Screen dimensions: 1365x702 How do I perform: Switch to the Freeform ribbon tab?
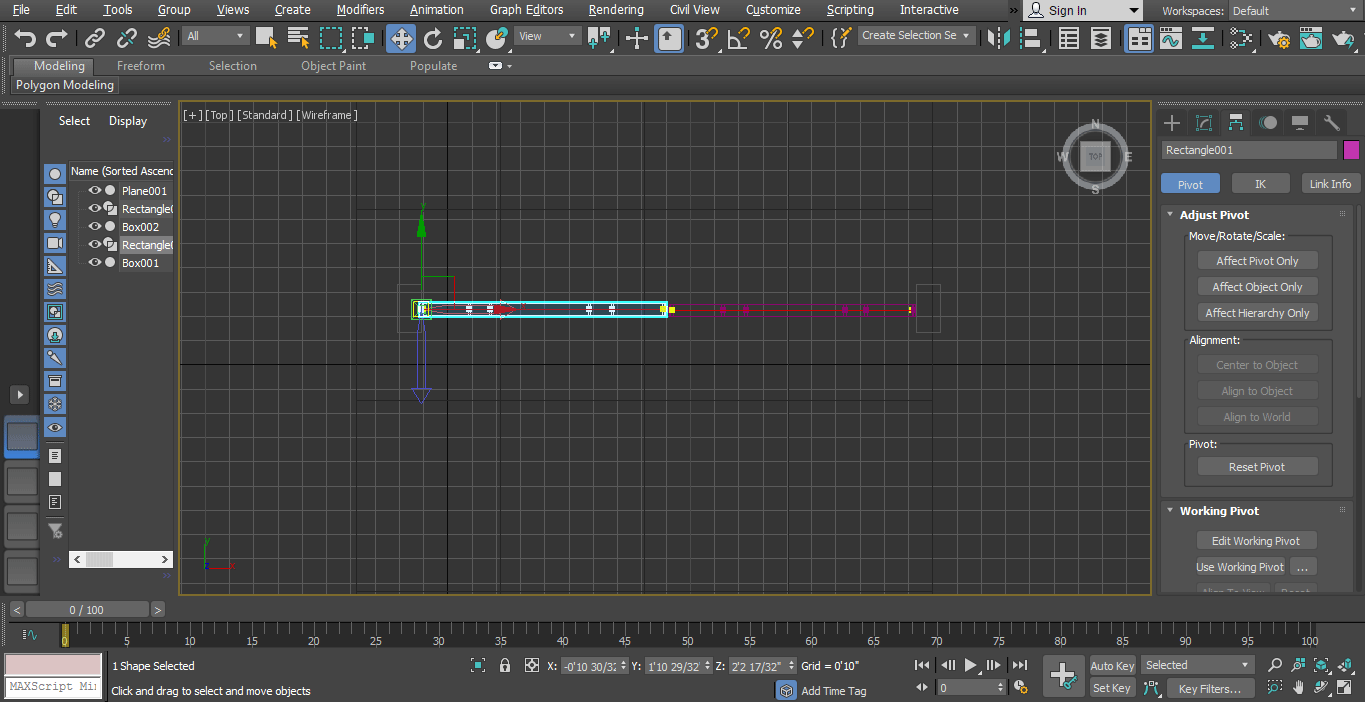141,66
